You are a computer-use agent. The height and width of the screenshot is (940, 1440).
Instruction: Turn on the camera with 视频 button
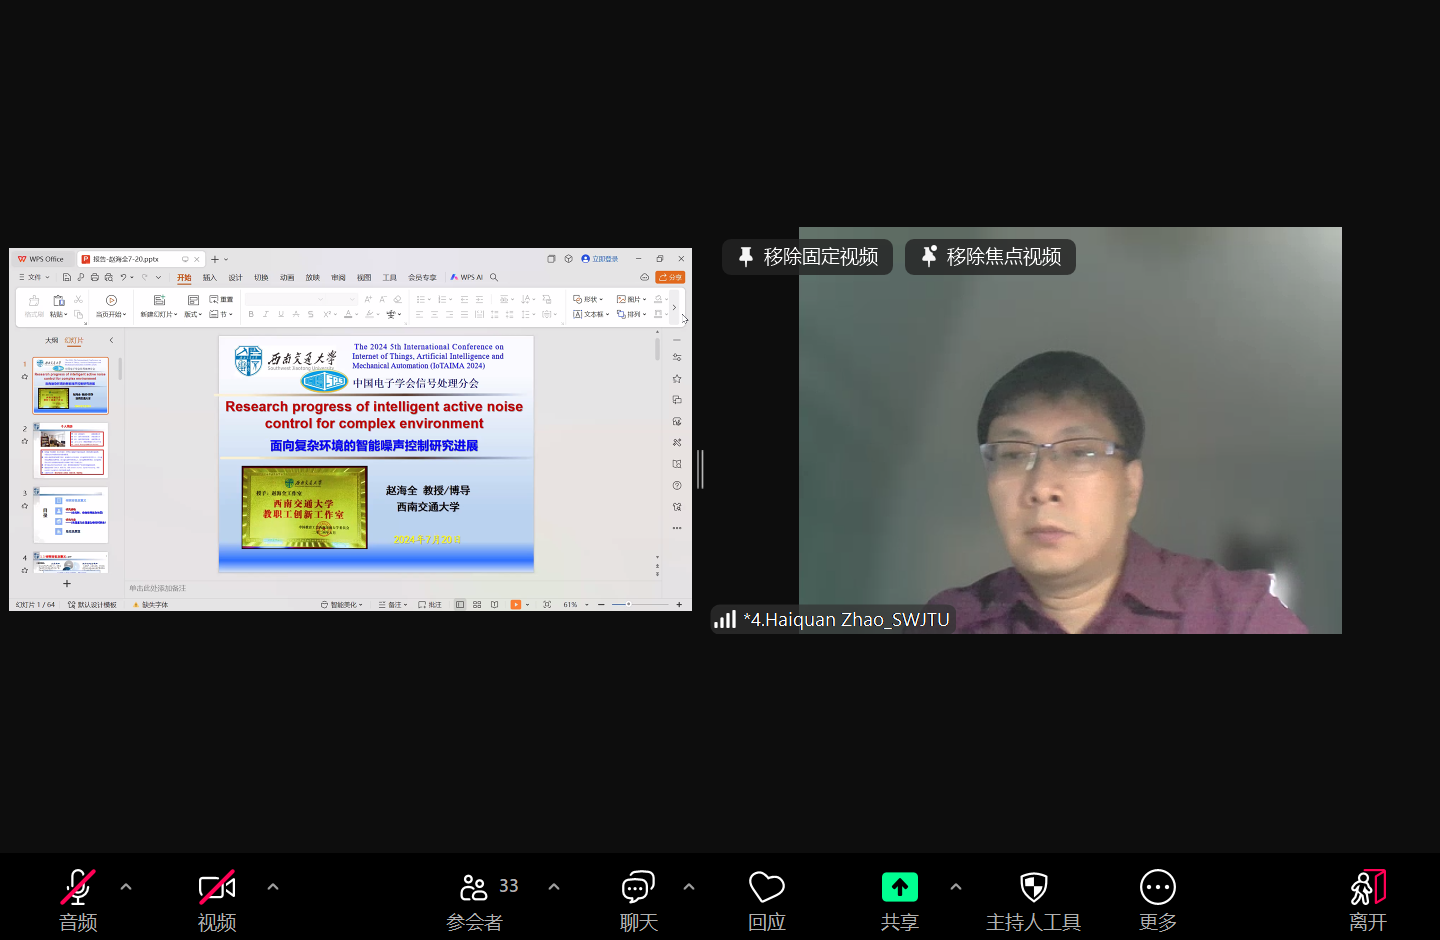point(217,900)
